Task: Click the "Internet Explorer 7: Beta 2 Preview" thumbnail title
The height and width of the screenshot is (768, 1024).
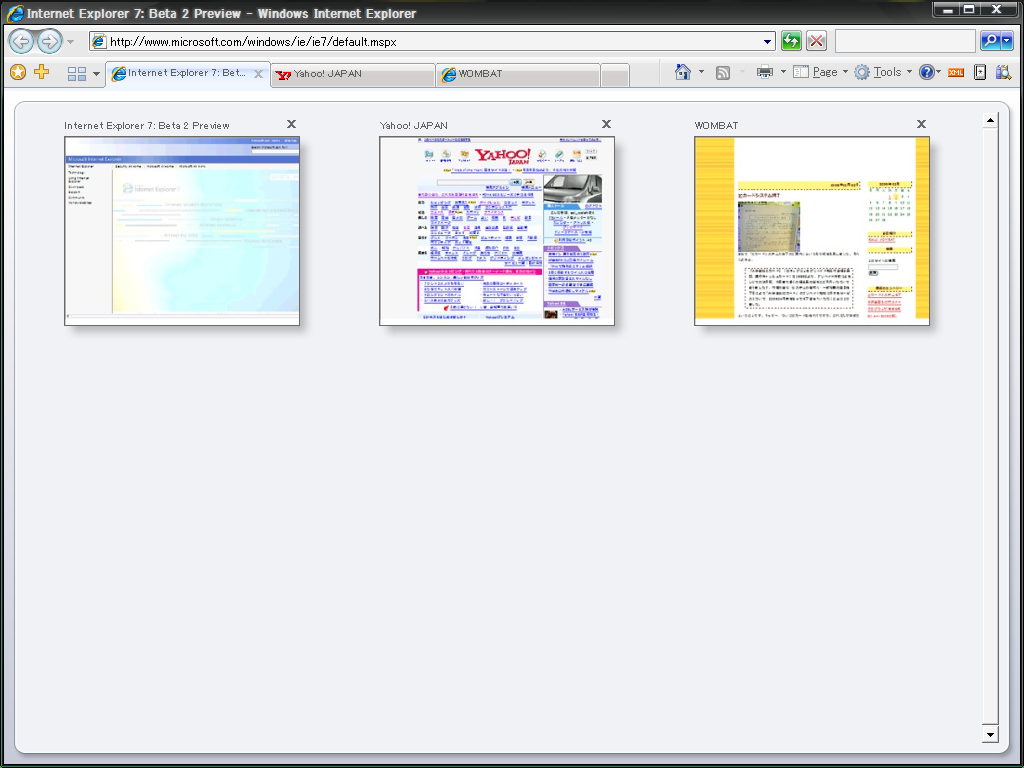Action: (147, 125)
